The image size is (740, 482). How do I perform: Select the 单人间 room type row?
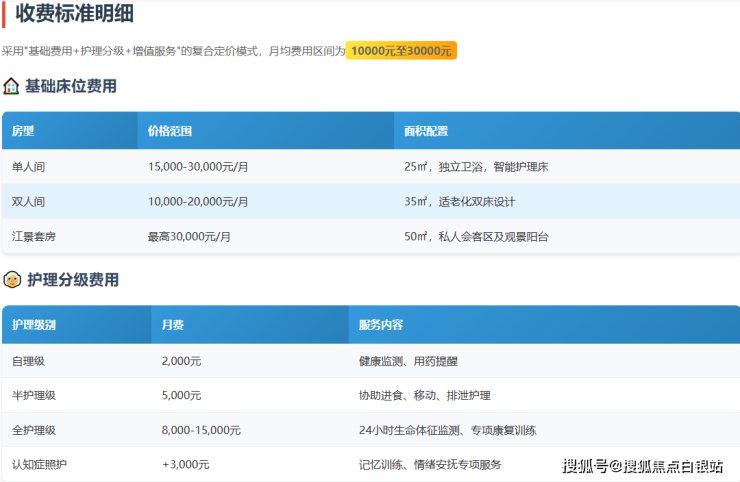28,167
